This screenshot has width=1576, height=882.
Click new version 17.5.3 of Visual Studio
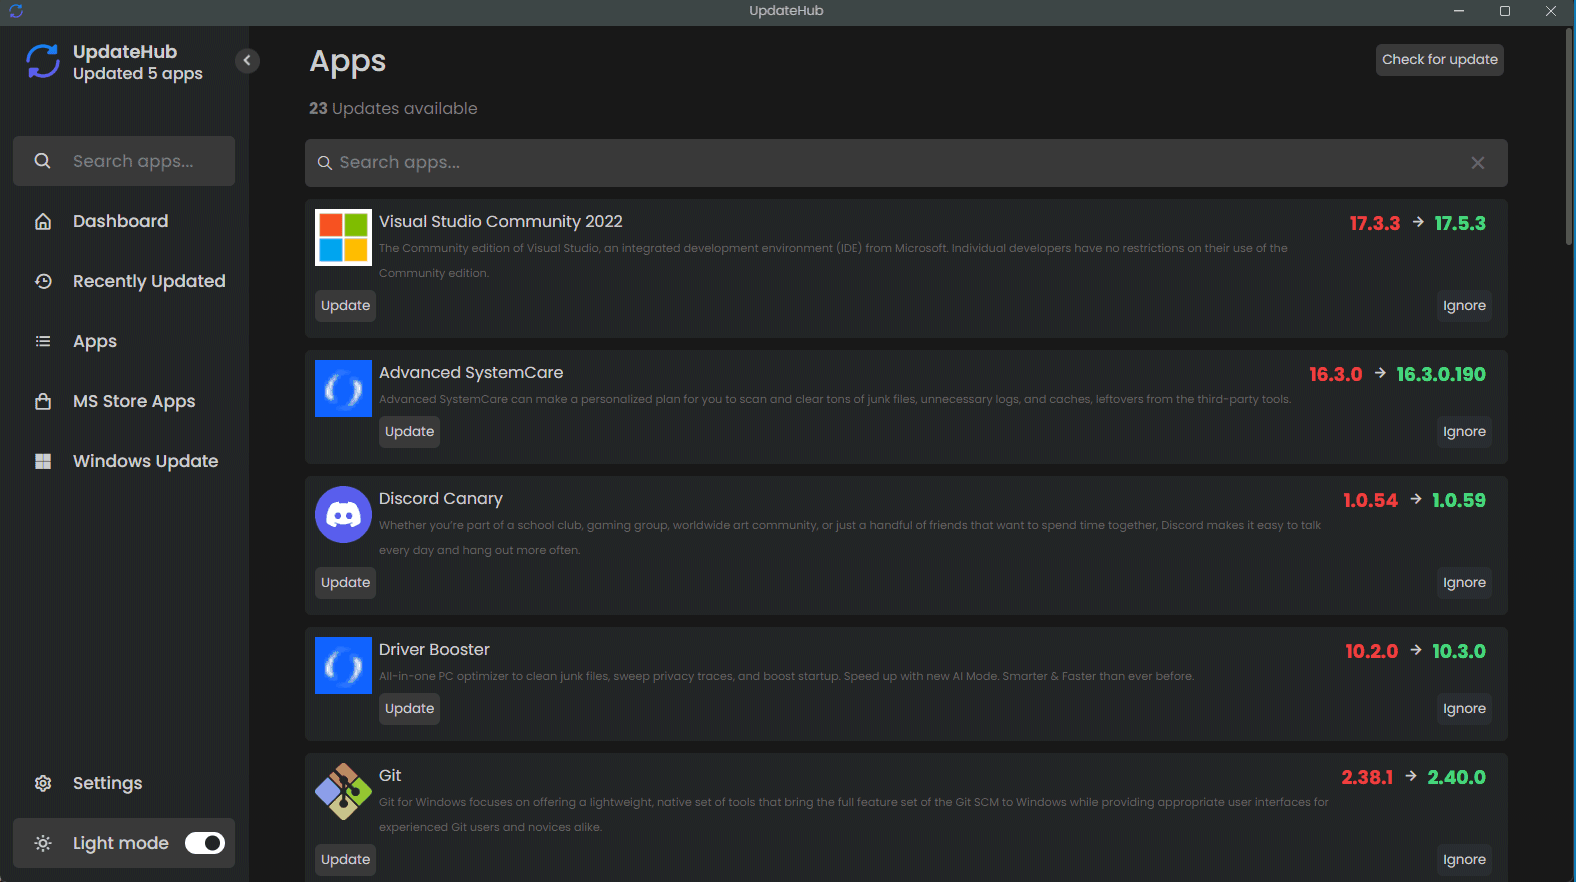point(1460,223)
